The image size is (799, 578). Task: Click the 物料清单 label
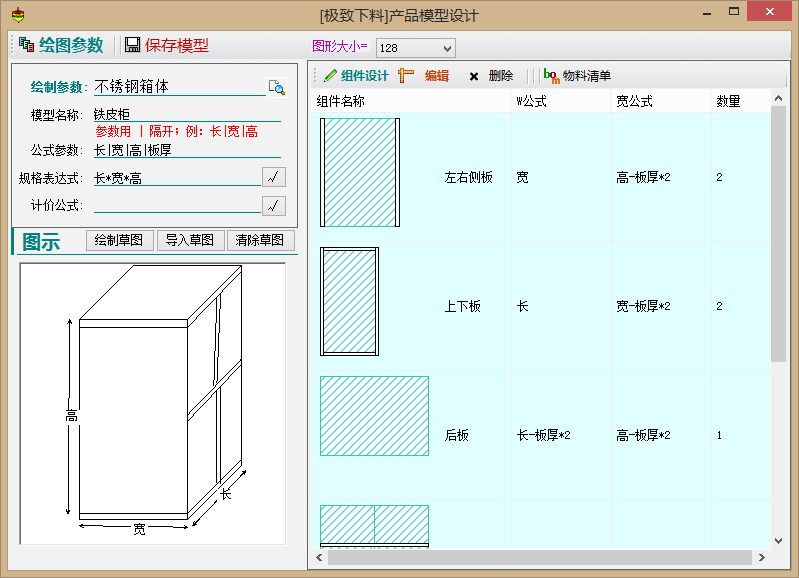click(x=587, y=76)
